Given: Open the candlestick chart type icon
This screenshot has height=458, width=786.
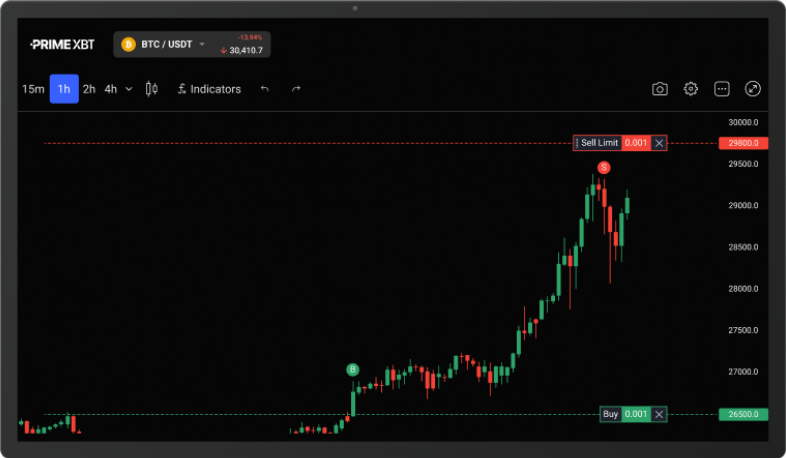Looking at the screenshot, I should tap(151, 89).
